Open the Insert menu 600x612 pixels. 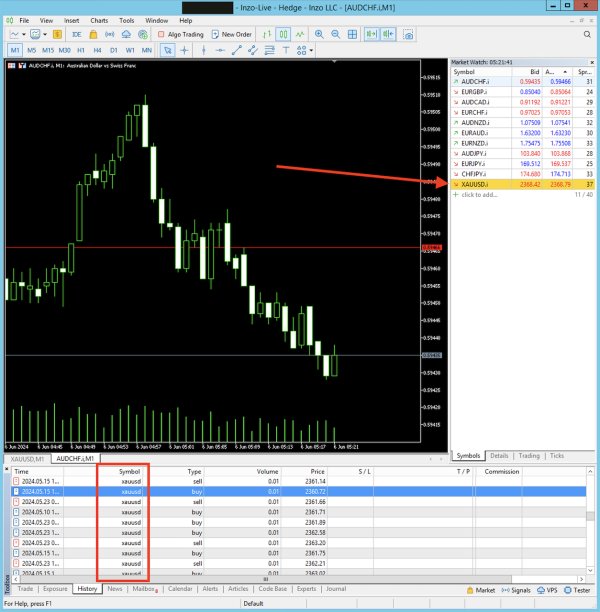click(x=71, y=20)
